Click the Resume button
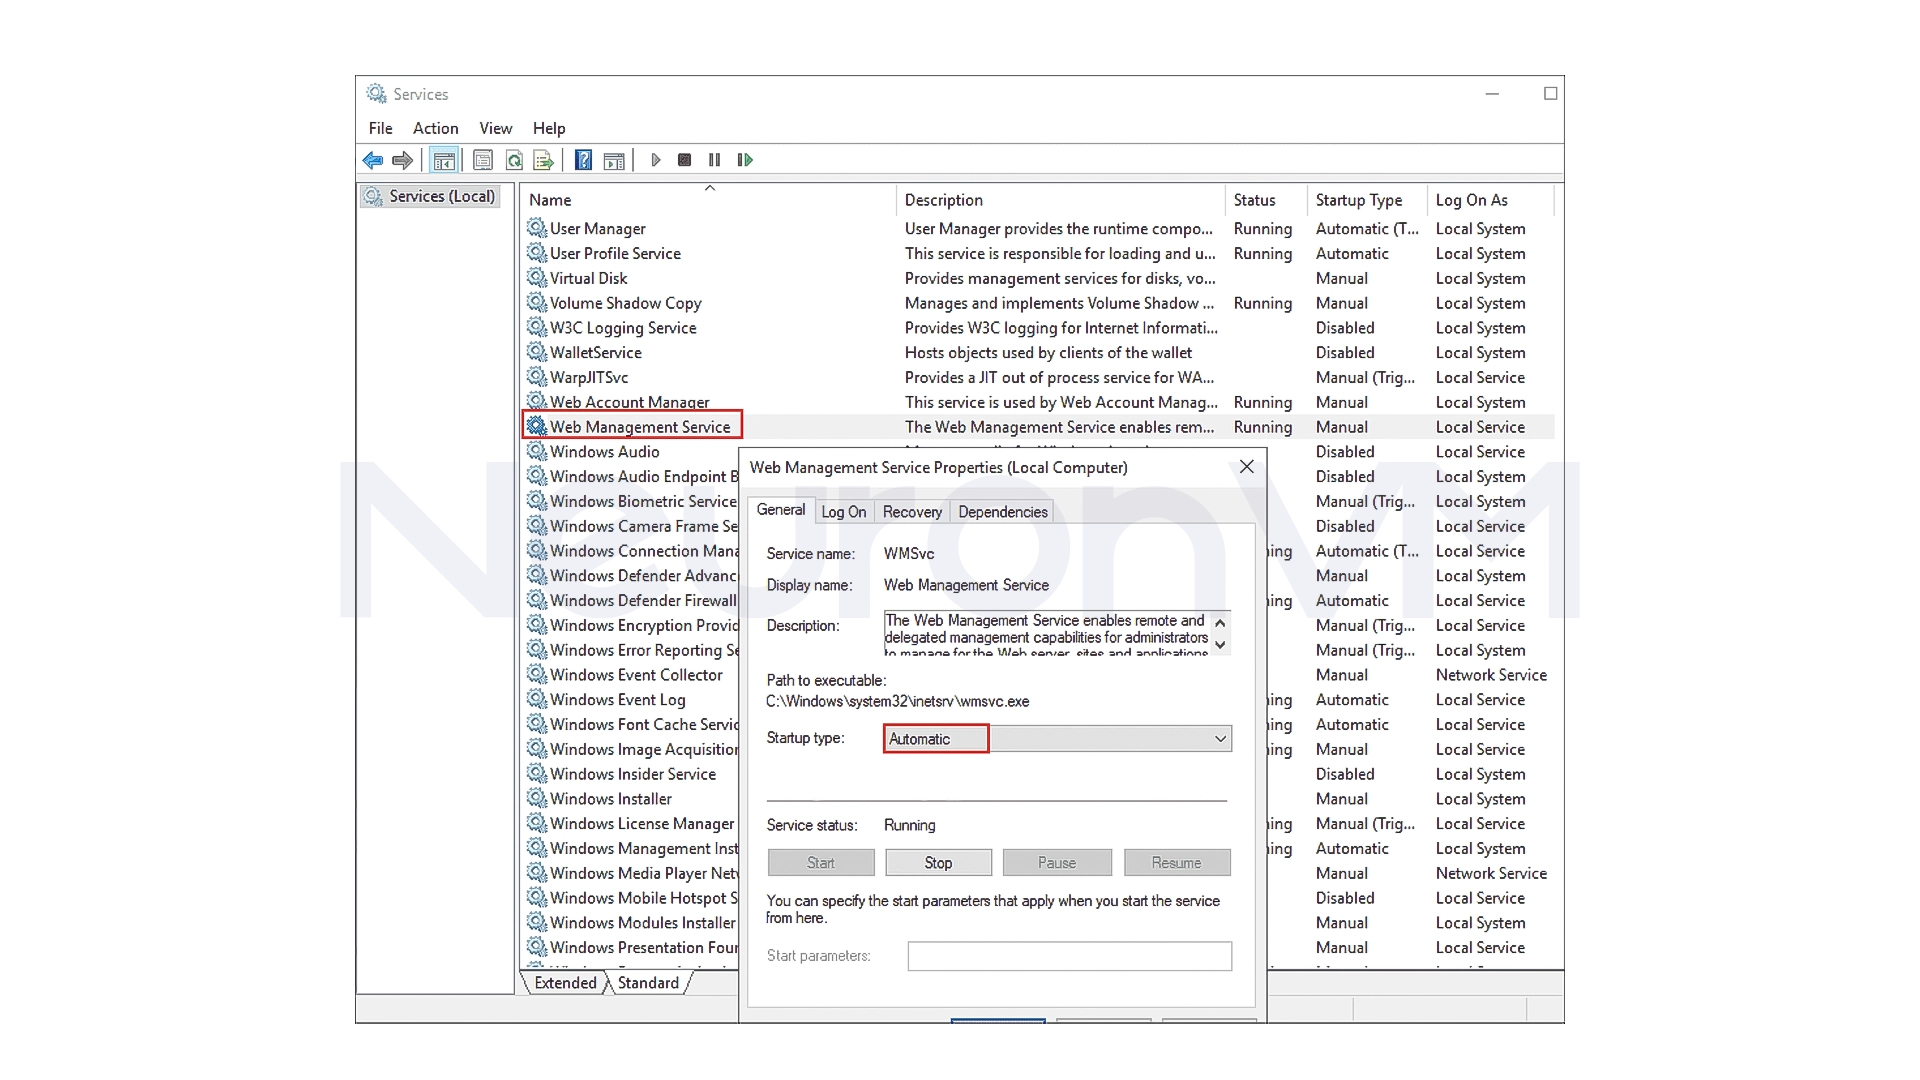The height and width of the screenshot is (1080, 1920). tap(1176, 862)
